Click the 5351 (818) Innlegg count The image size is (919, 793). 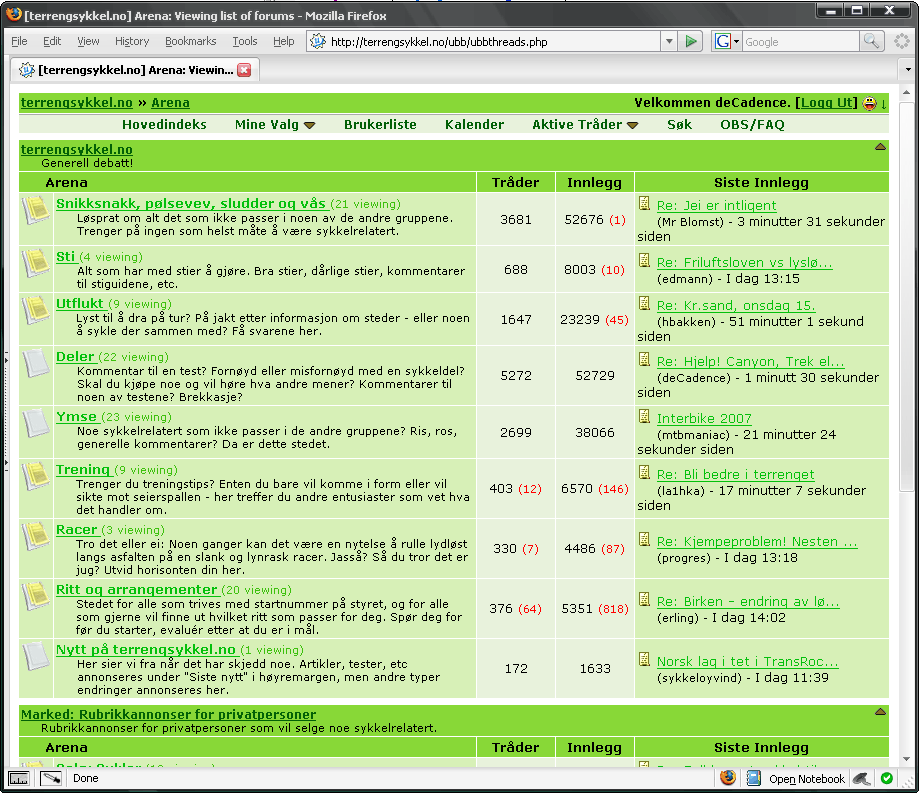(x=594, y=609)
